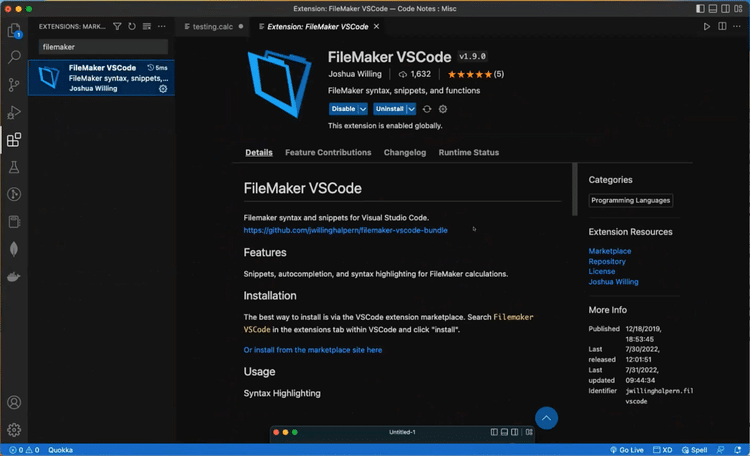Open customize layout icon in title bar
750x456 pixels.
[739, 9]
